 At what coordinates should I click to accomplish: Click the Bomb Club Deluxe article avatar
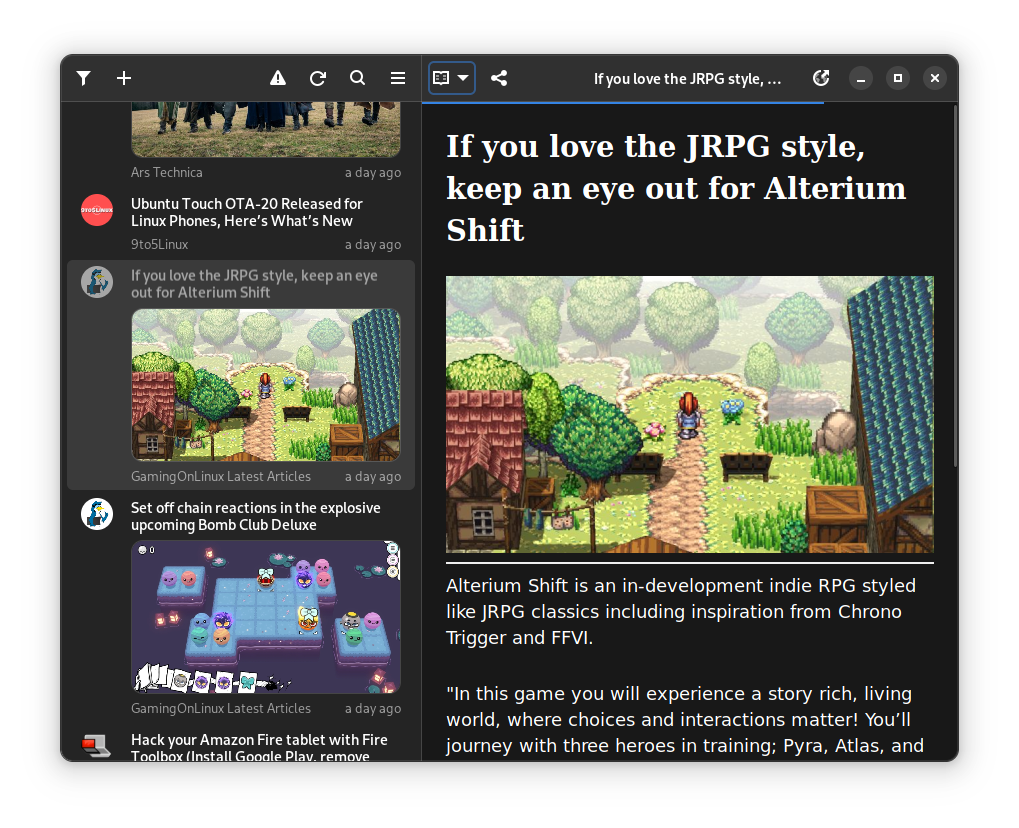[x=97, y=515]
